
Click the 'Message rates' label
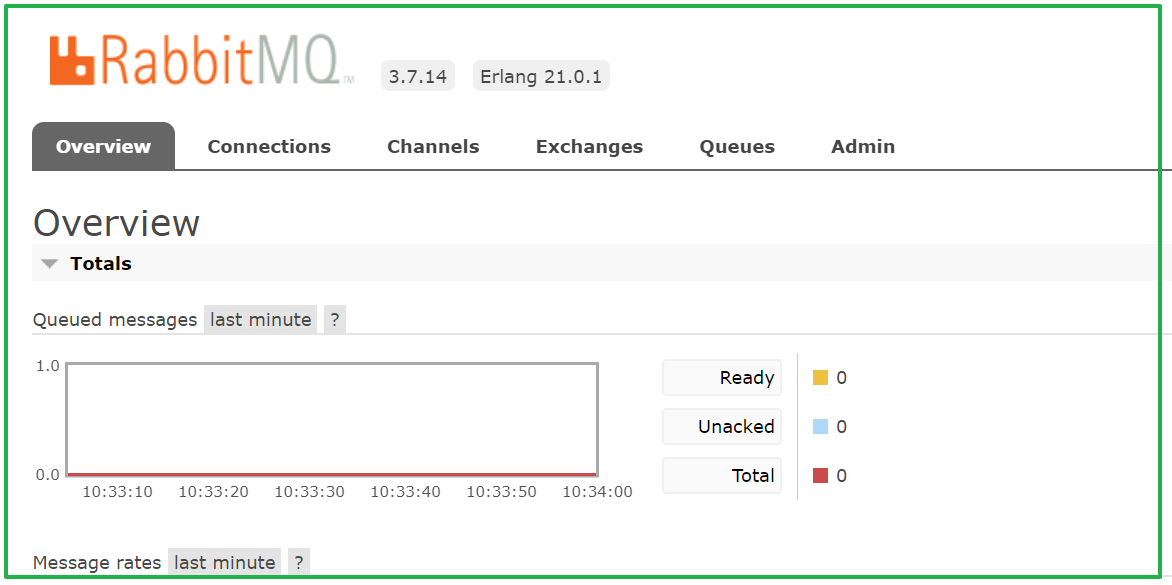click(x=97, y=563)
